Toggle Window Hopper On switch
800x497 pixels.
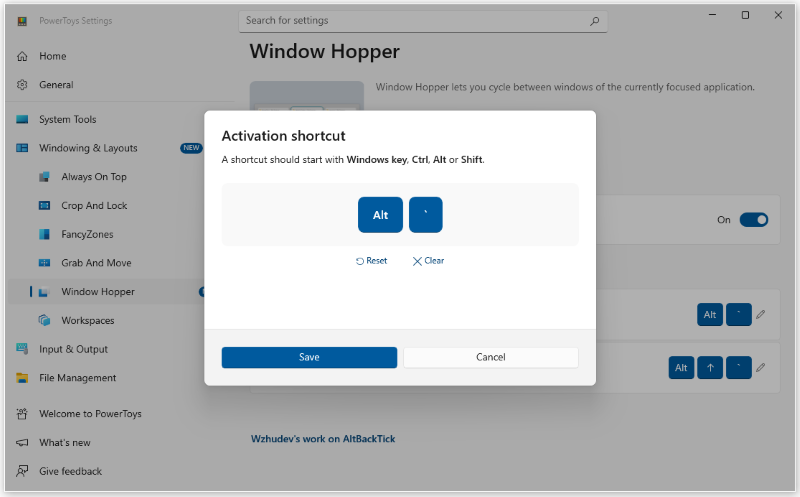[x=754, y=220]
